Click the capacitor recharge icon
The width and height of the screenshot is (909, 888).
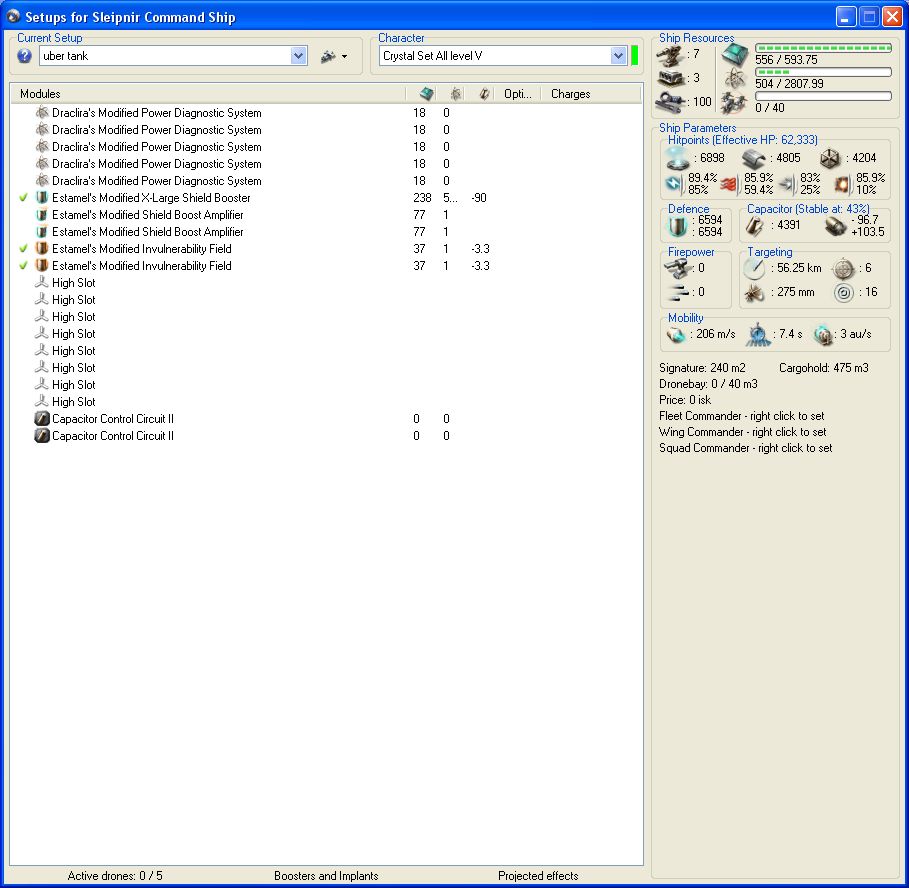(x=835, y=226)
